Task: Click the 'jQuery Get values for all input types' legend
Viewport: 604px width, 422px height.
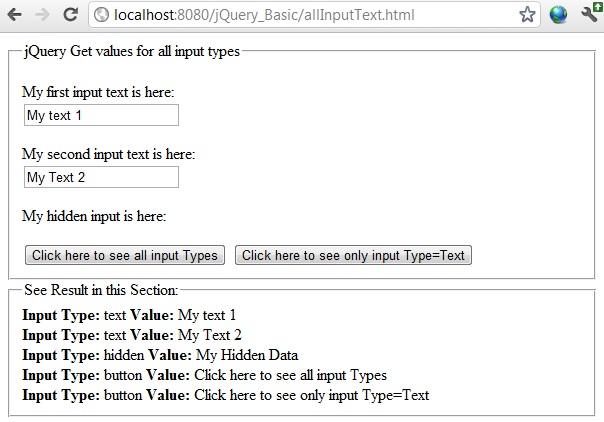Action: [x=131, y=51]
